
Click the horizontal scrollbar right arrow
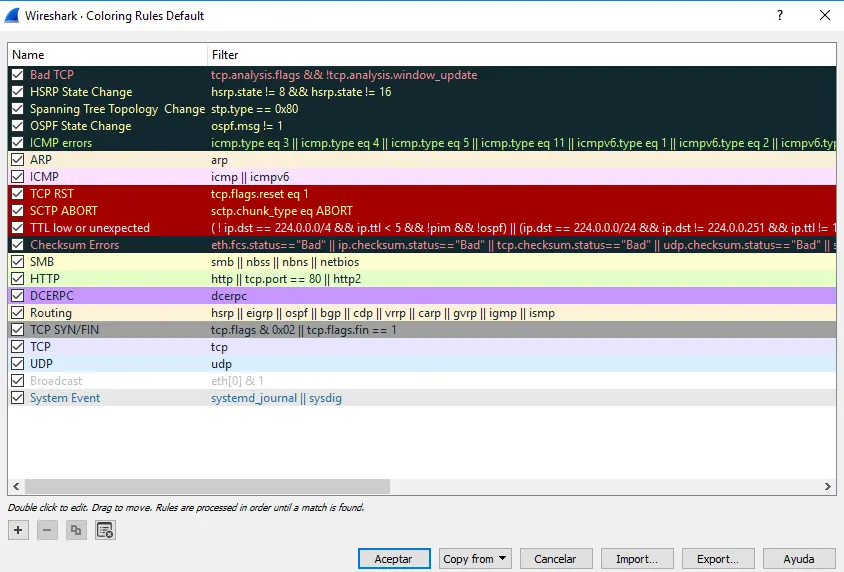(828, 486)
